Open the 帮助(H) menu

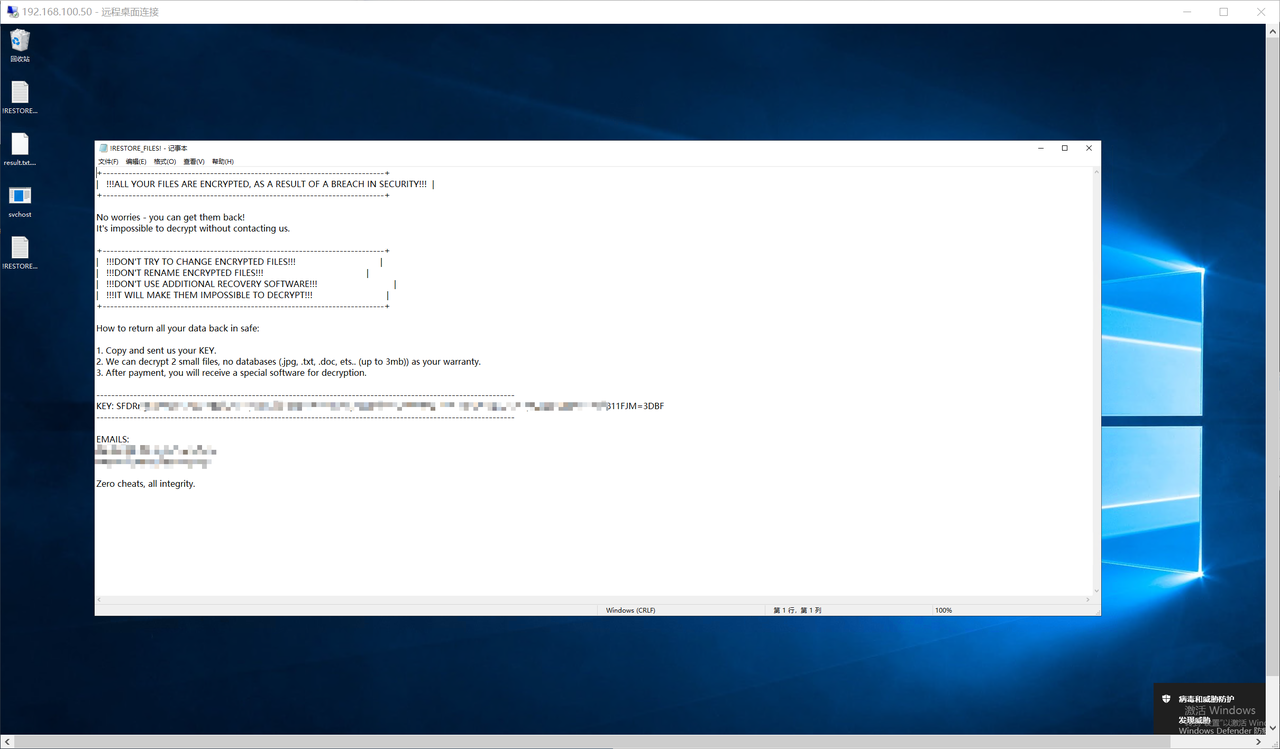tap(223, 162)
